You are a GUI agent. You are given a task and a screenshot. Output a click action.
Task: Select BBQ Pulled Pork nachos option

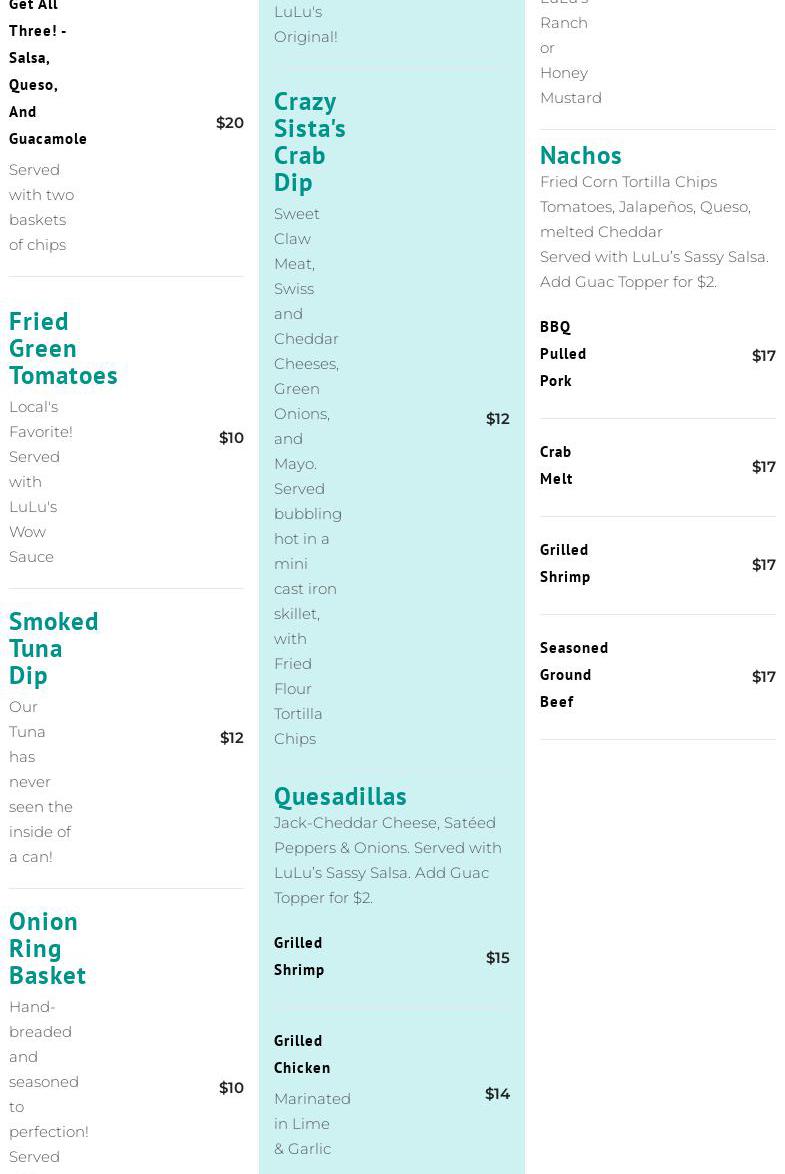(x=563, y=354)
